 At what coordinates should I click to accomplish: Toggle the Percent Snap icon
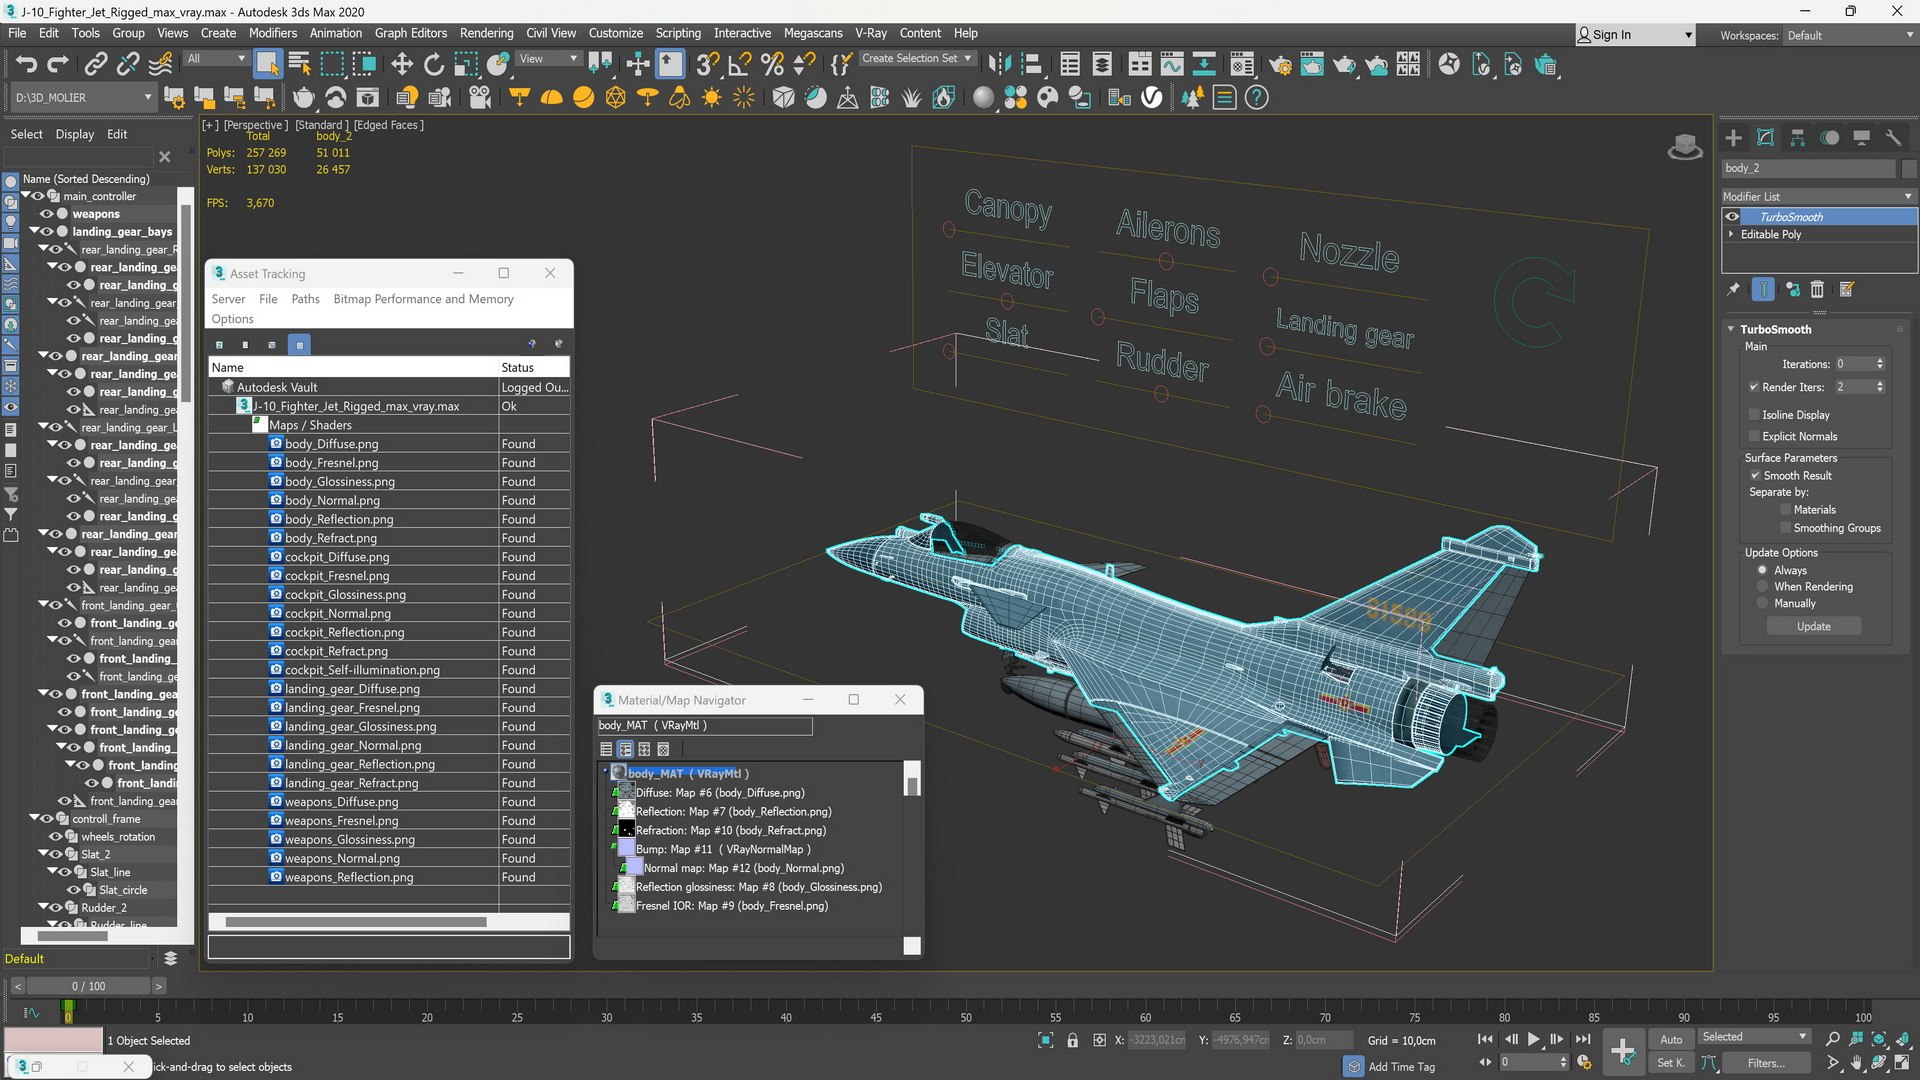pyautogui.click(x=772, y=65)
